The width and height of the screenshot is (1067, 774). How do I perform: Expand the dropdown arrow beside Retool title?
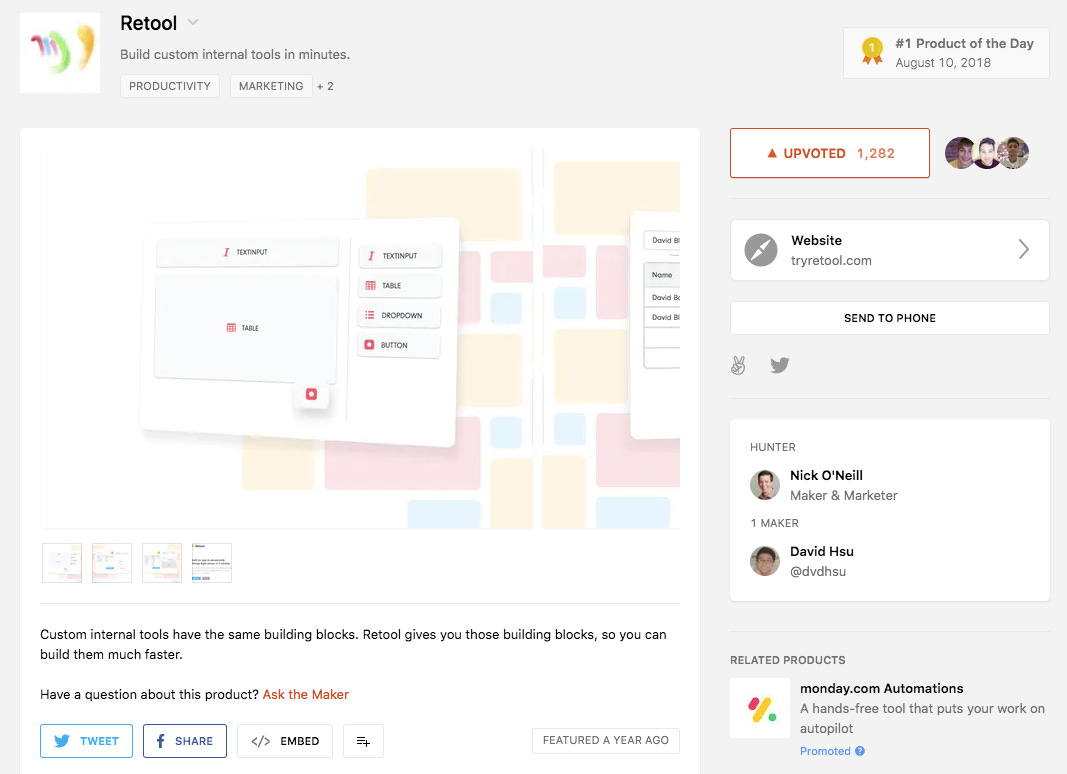[193, 23]
